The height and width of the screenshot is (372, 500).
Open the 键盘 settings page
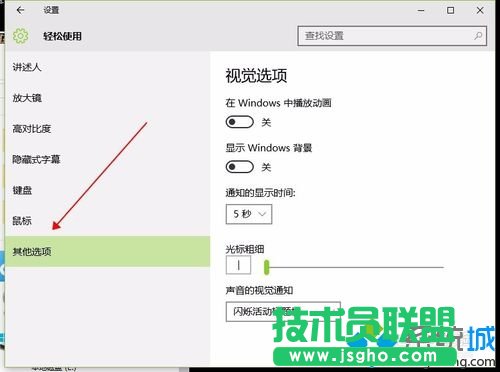point(22,190)
